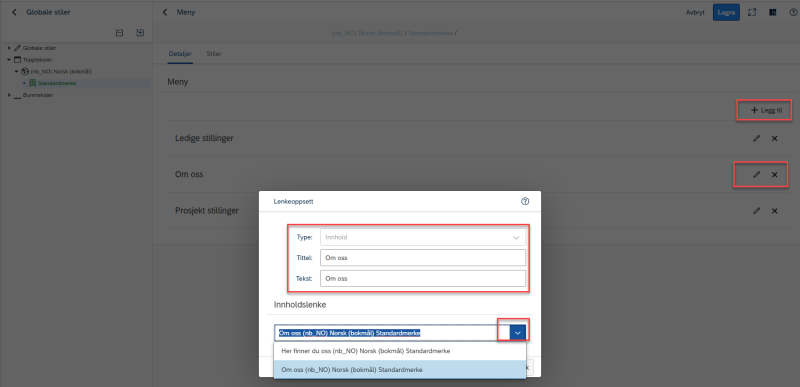Remove the Prosjekt stillinger menu entry

pyautogui.click(x=774, y=211)
